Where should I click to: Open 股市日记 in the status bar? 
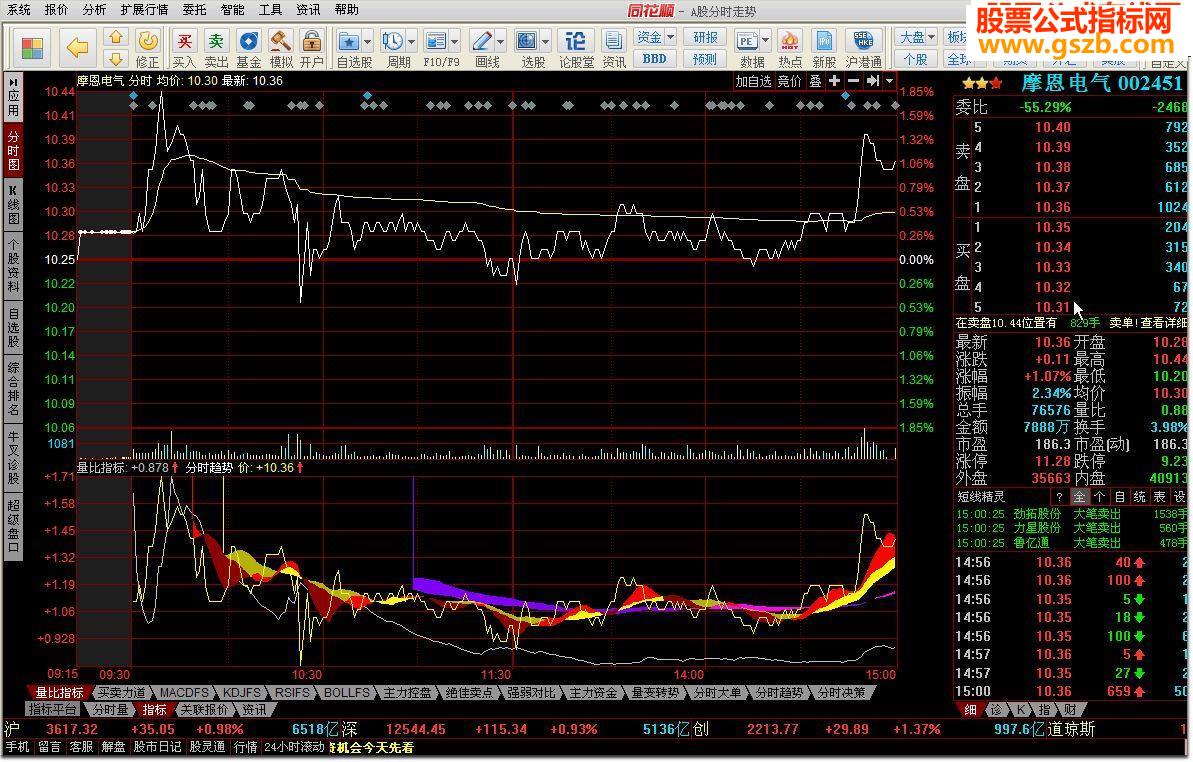pyautogui.click(x=158, y=747)
